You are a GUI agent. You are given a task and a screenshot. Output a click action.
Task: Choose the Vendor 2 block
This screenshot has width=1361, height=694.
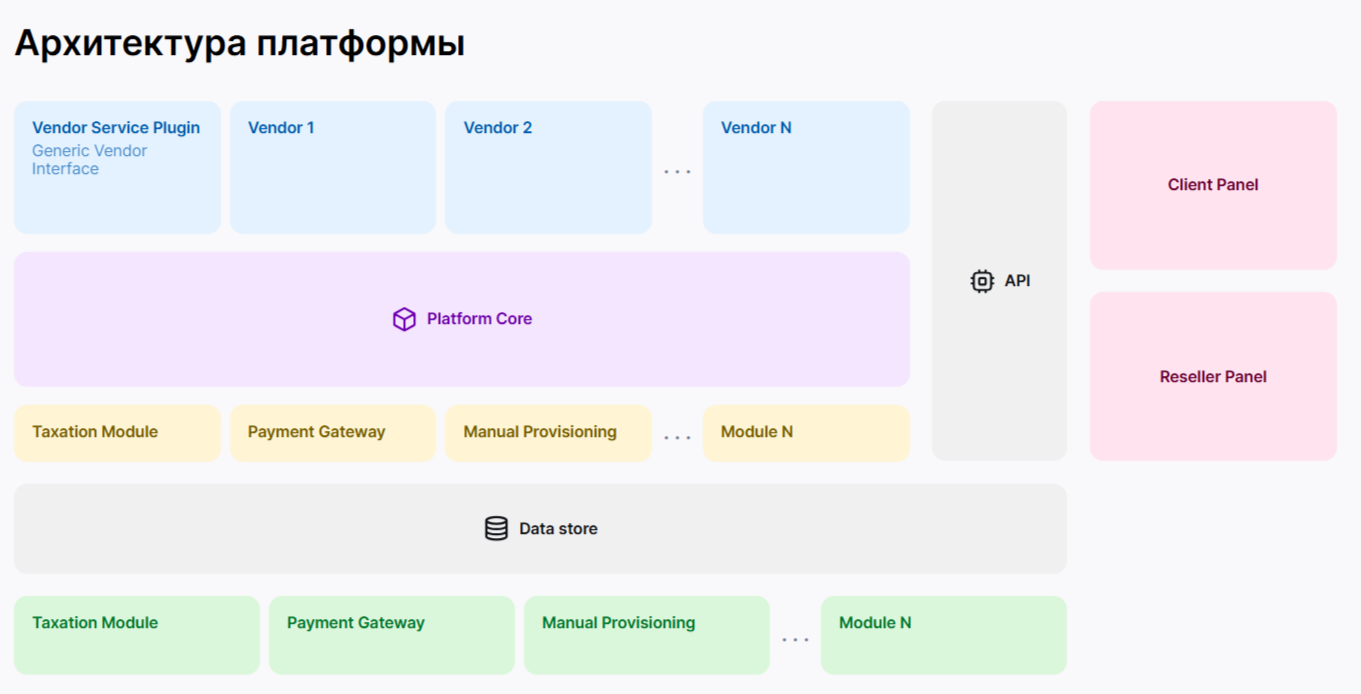click(547, 167)
